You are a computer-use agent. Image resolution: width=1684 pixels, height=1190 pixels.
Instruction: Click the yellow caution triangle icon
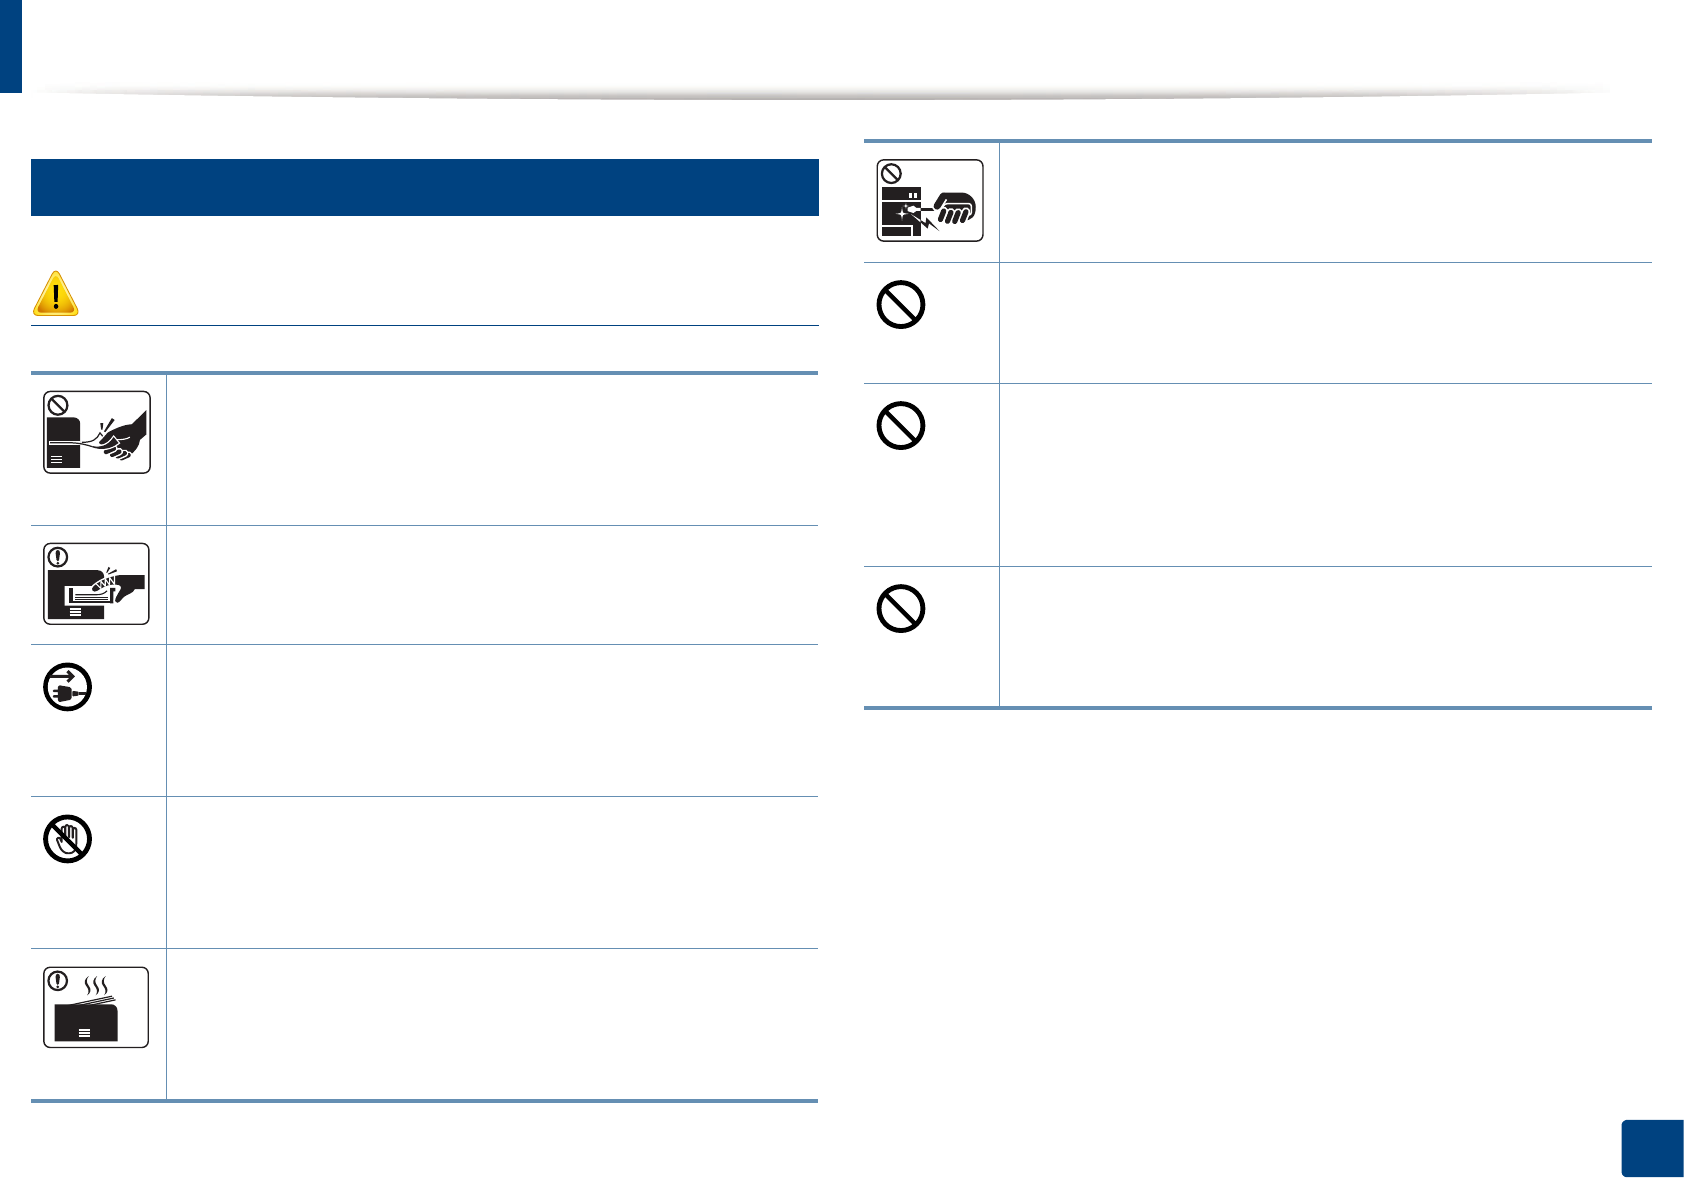click(x=56, y=294)
